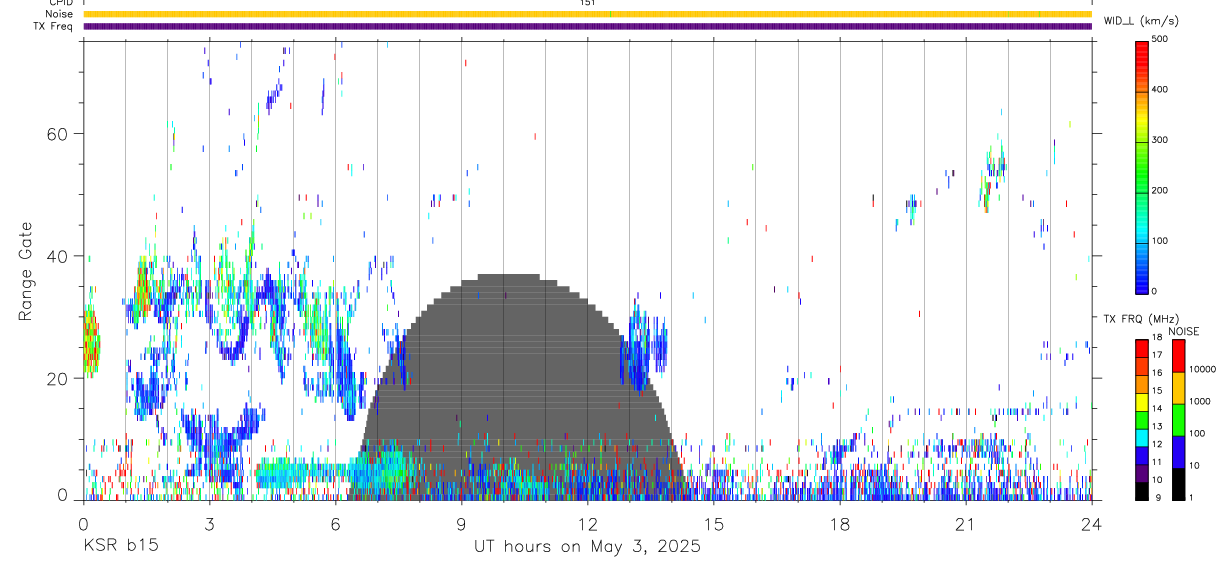Click the WID⊥ (km/s) colorbar title

(x=1142, y=20)
